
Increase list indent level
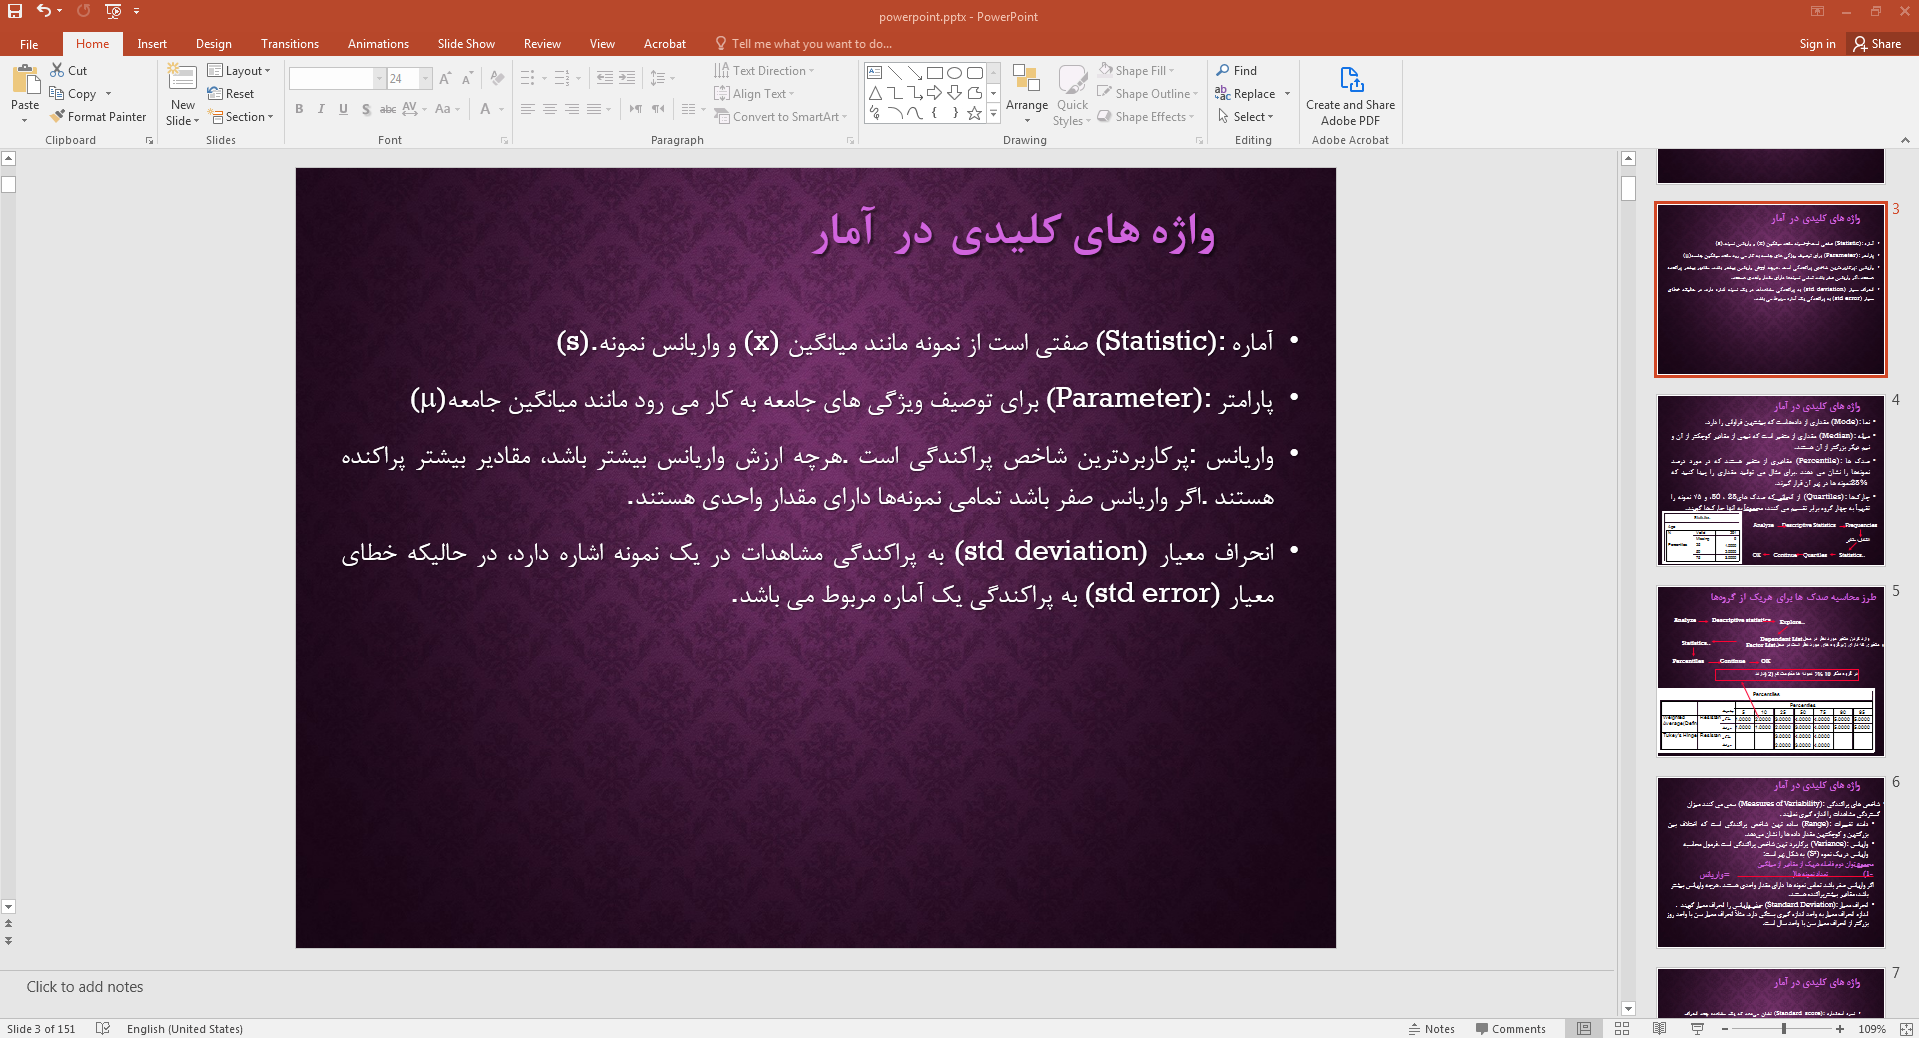[x=627, y=78]
